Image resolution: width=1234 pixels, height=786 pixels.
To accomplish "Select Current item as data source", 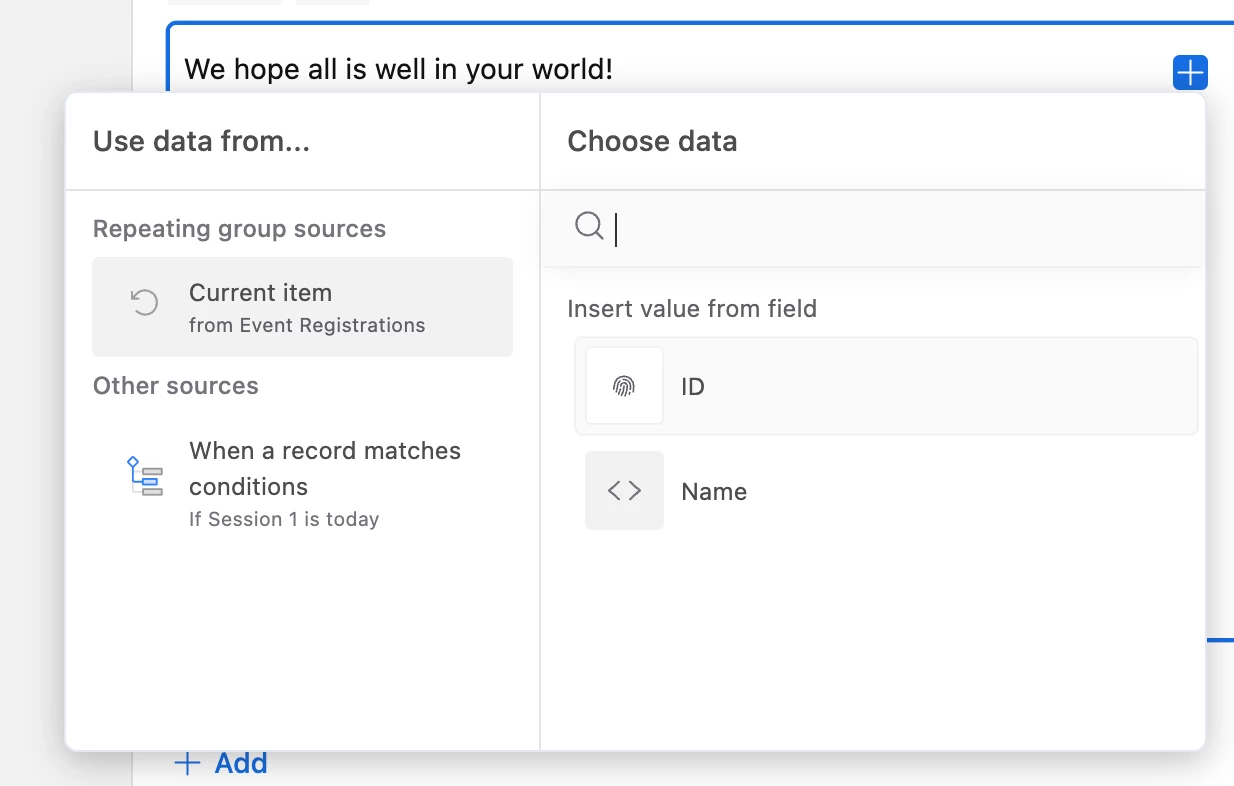I will coord(302,306).
